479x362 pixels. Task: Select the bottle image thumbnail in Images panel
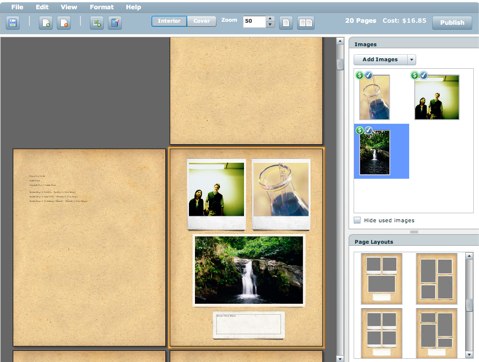pyautogui.click(x=374, y=97)
